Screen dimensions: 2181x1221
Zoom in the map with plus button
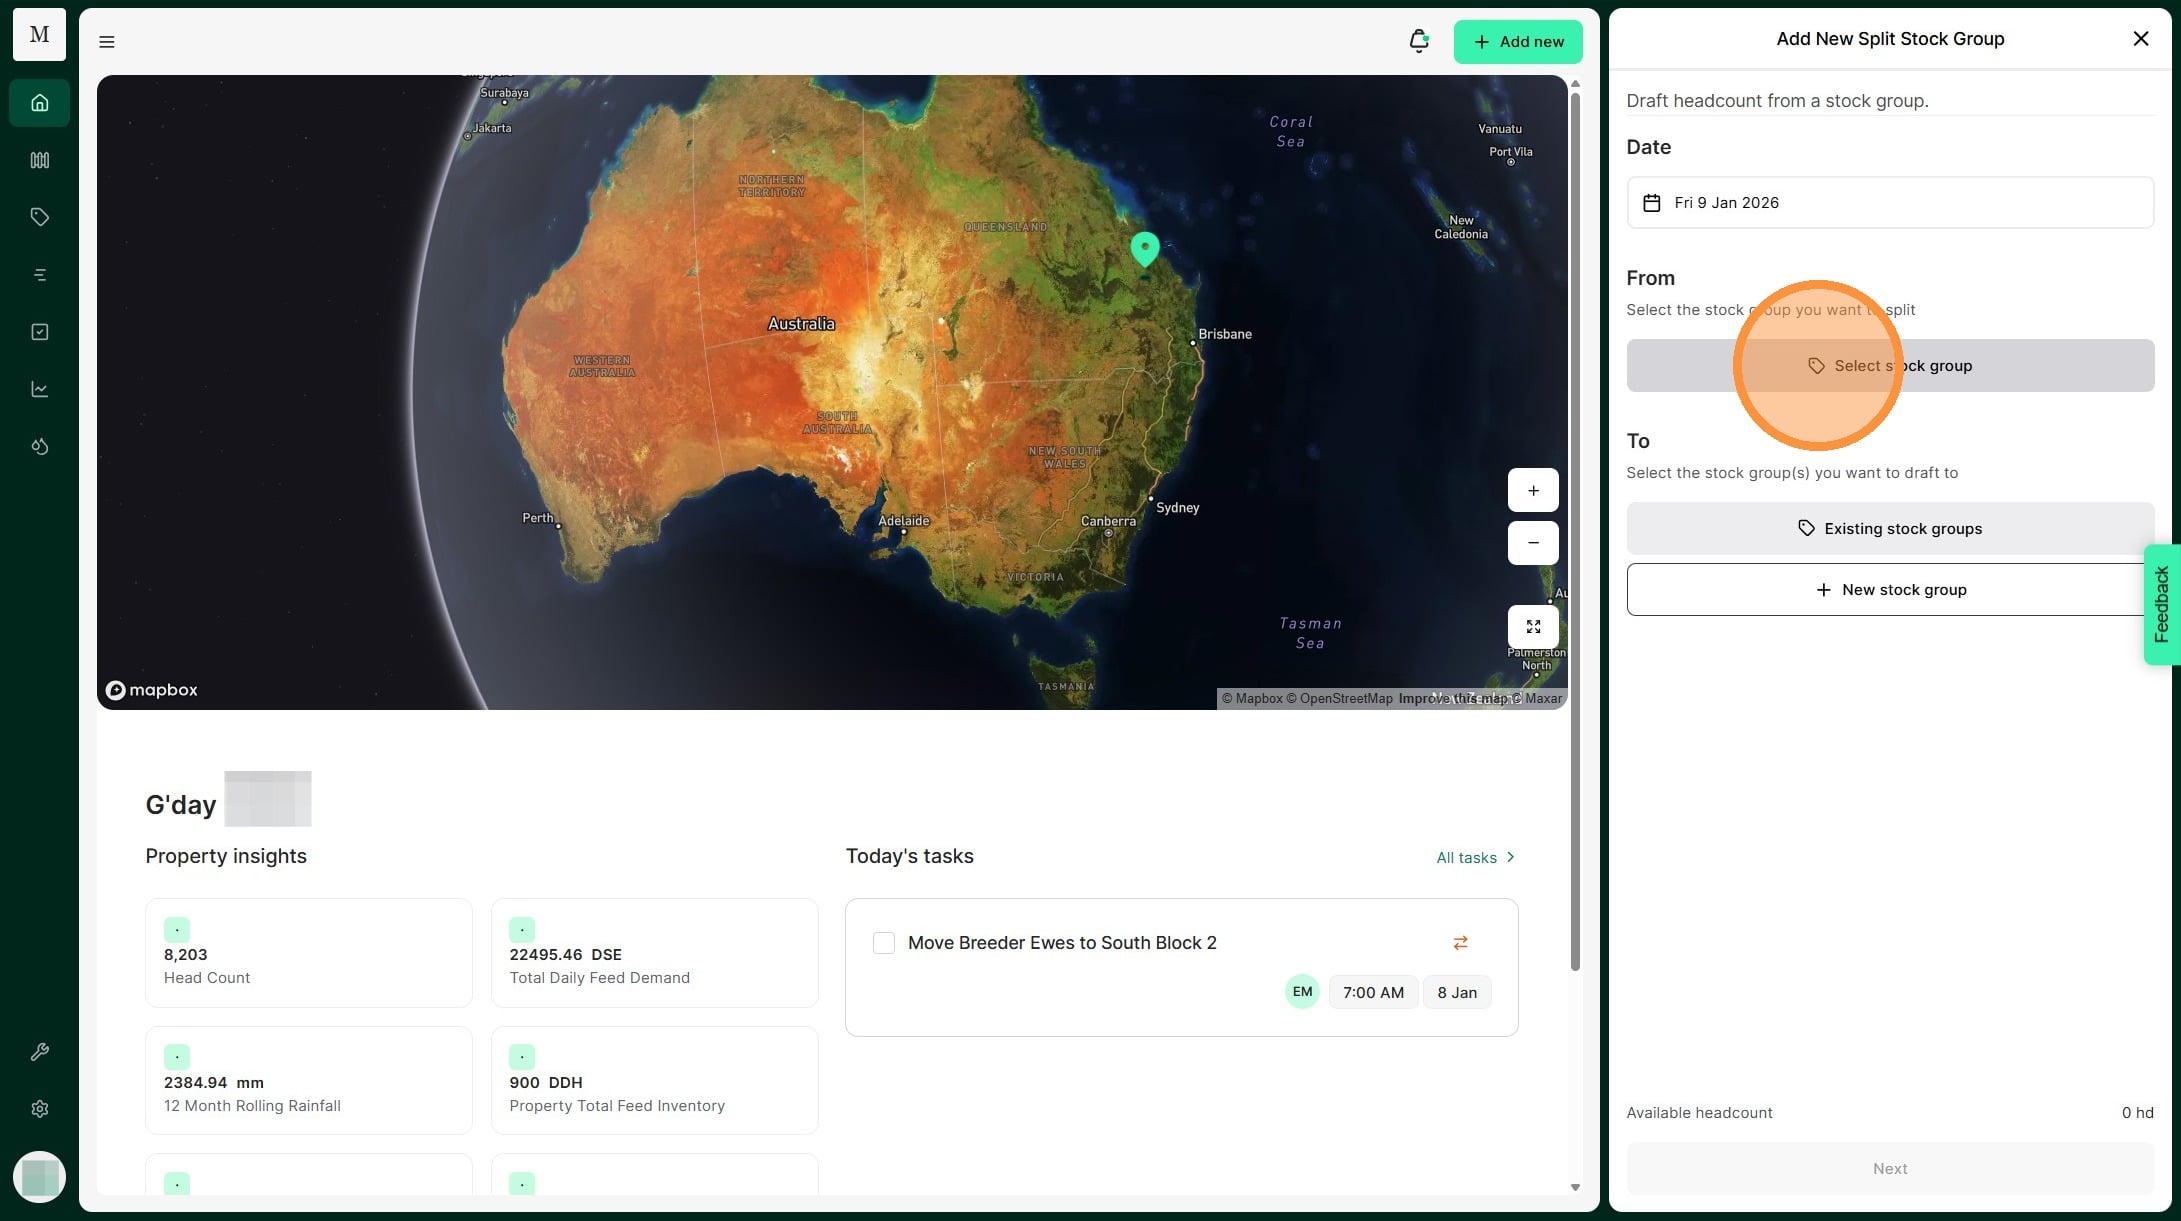[x=1533, y=491]
